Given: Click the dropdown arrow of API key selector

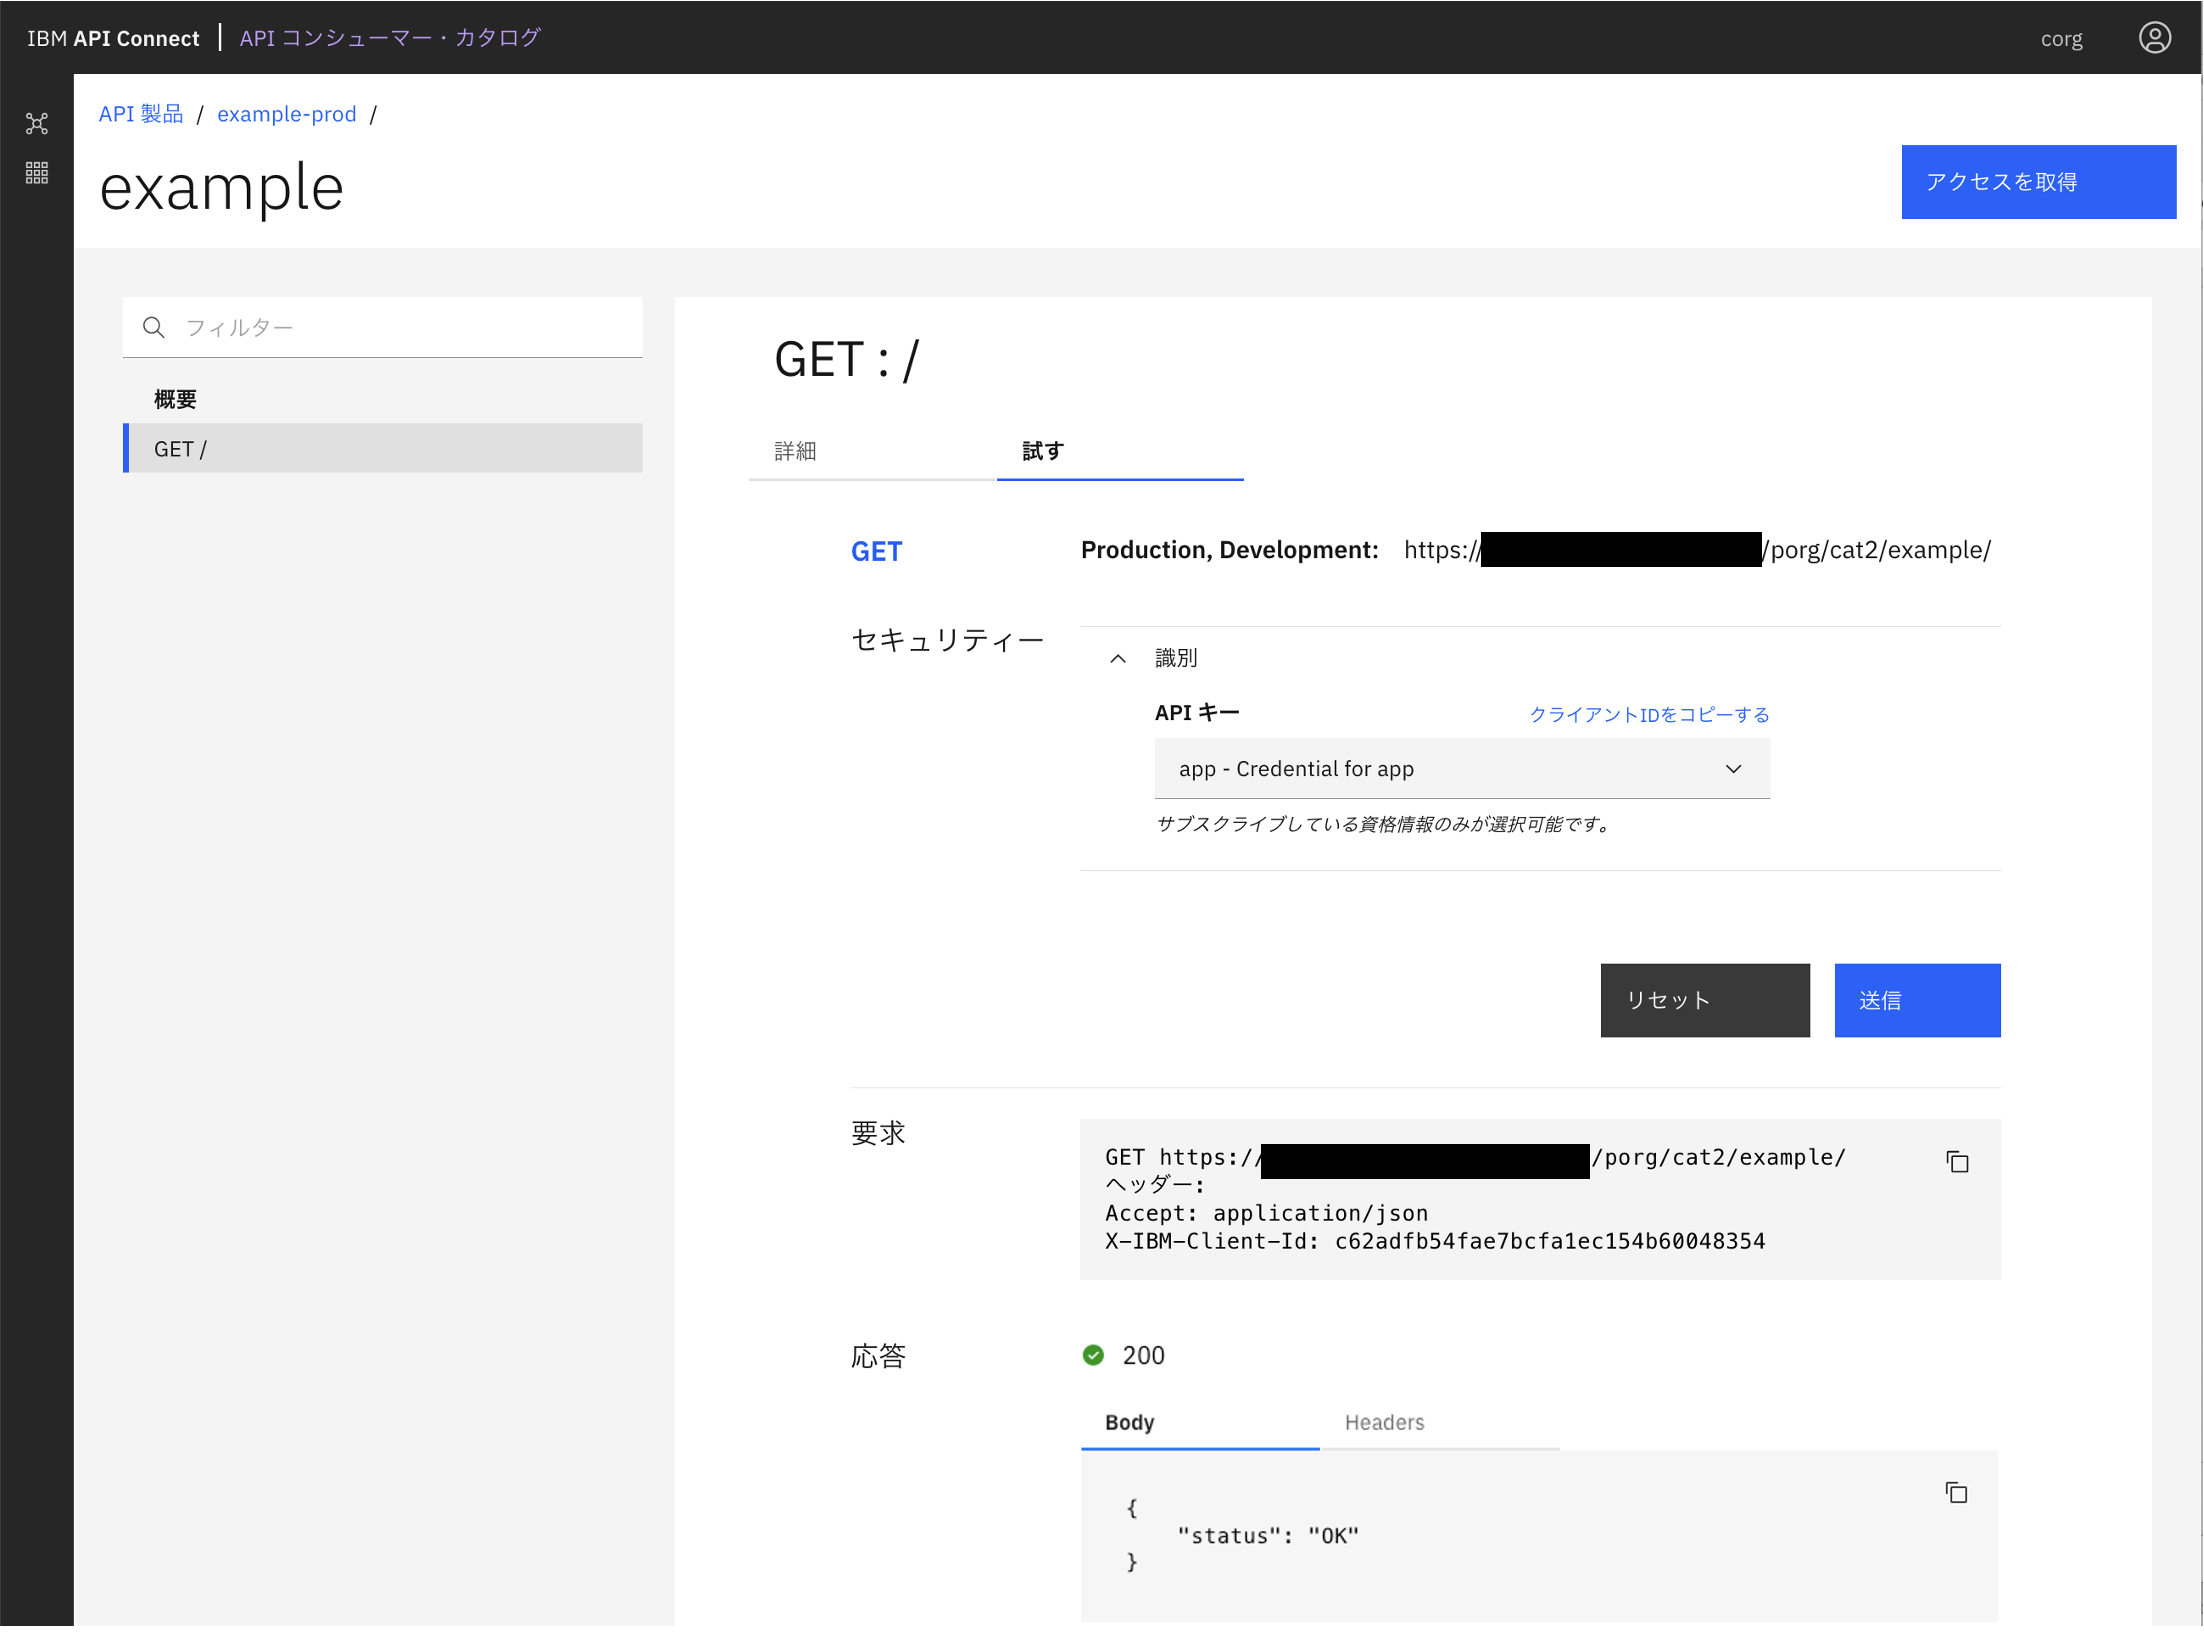Looking at the screenshot, I should [x=1733, y=769].
